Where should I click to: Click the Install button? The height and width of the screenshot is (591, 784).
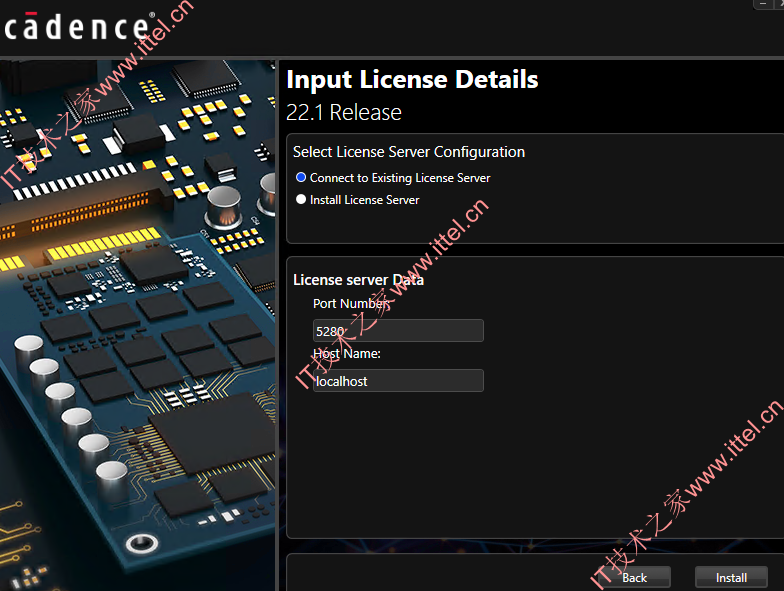coord(731,578)
